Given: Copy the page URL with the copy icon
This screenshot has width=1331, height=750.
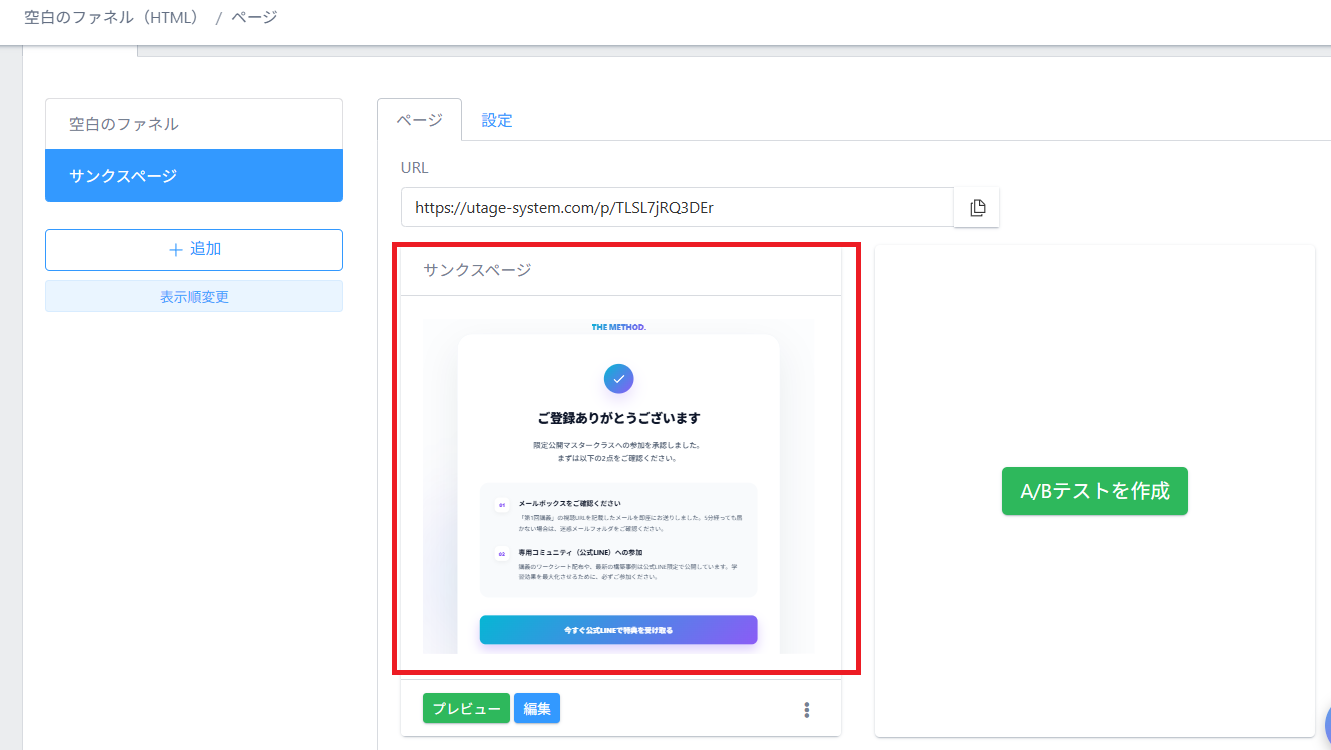Looking at the screenshot, I should coord(977,207).
